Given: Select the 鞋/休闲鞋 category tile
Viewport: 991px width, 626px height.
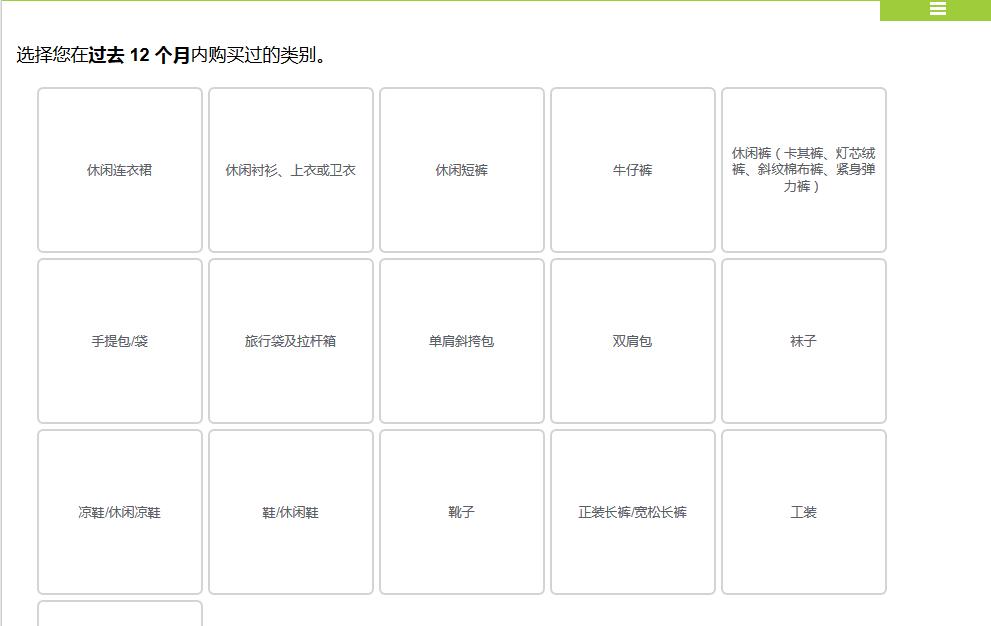Looking at the screenshot, I should click(x=290, y=510).
